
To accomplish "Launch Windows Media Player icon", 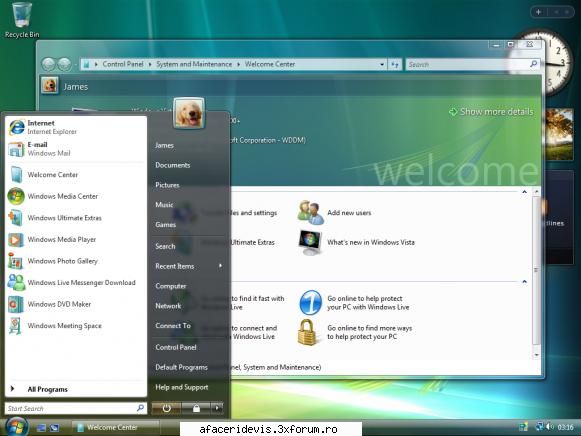I will pyautogui.click(x=16, y=240).
